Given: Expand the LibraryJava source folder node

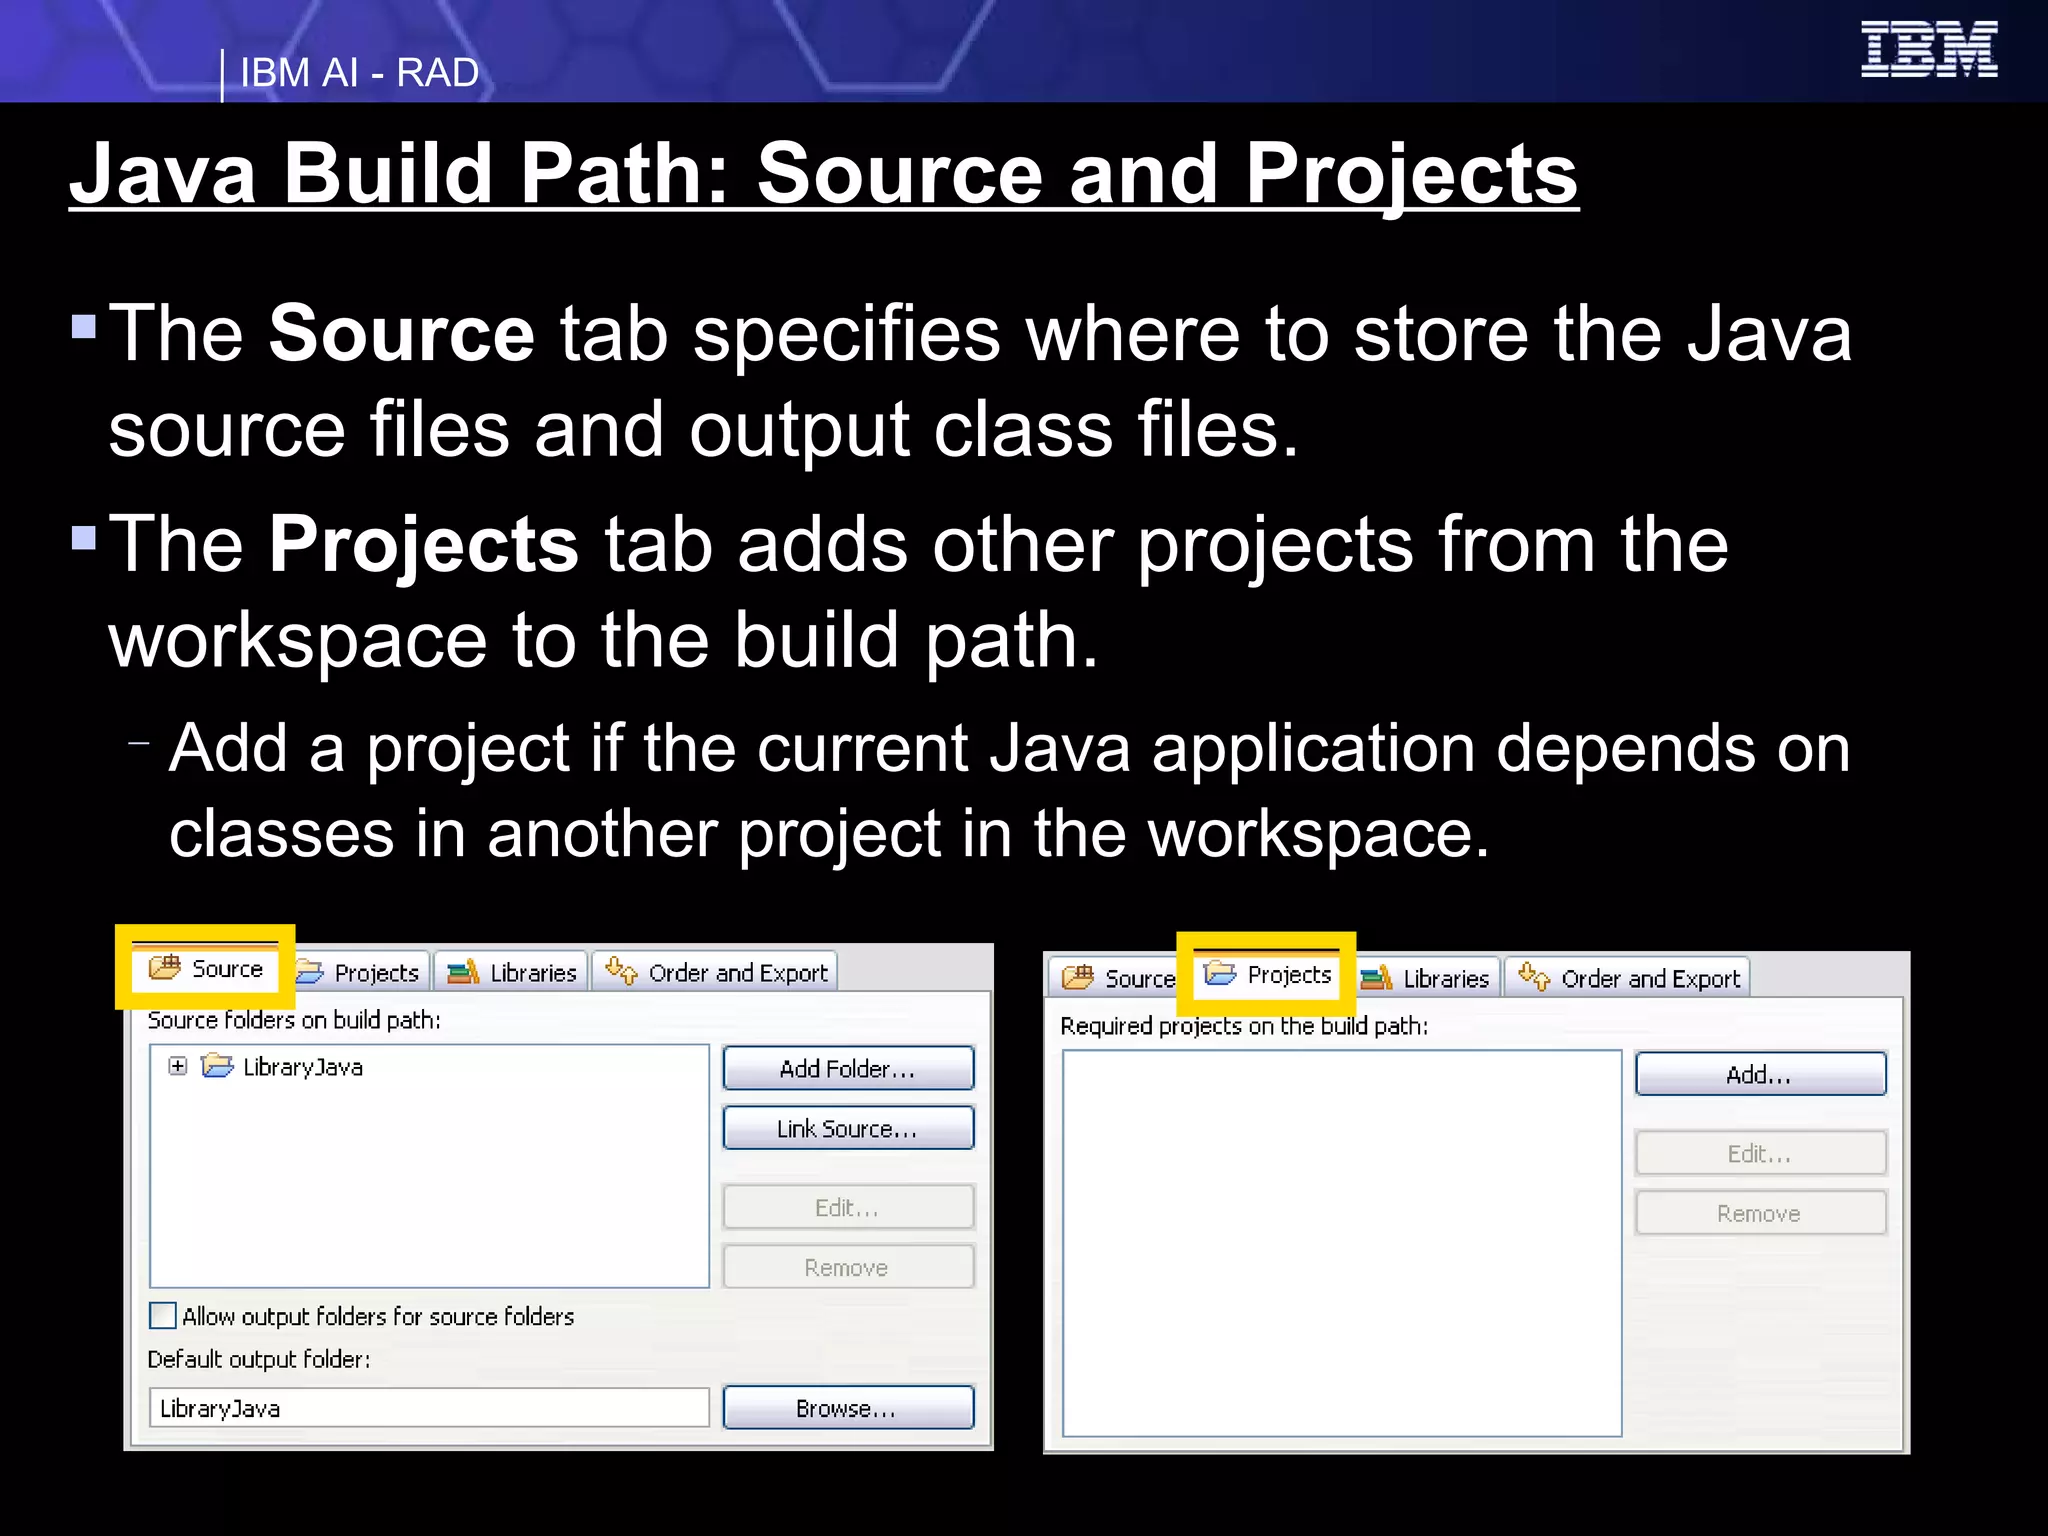Looking at the screenshot, I should point(178,1066).
